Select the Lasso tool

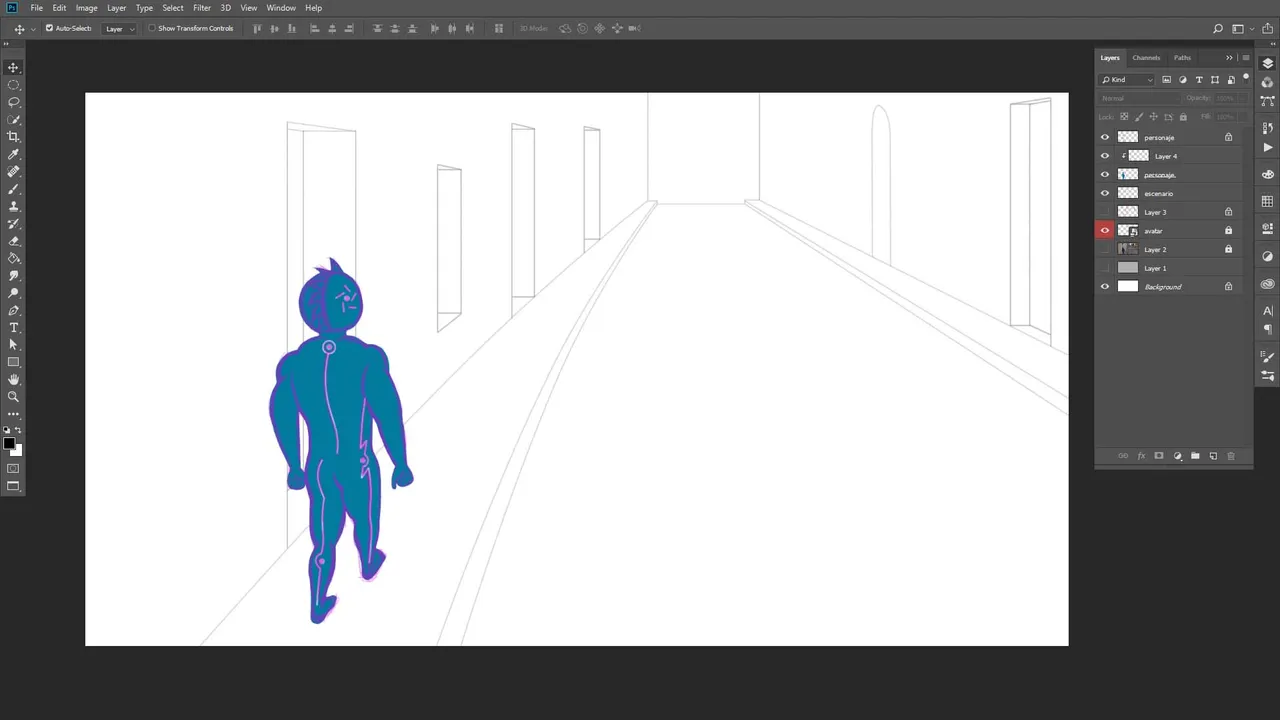point(13,102)
